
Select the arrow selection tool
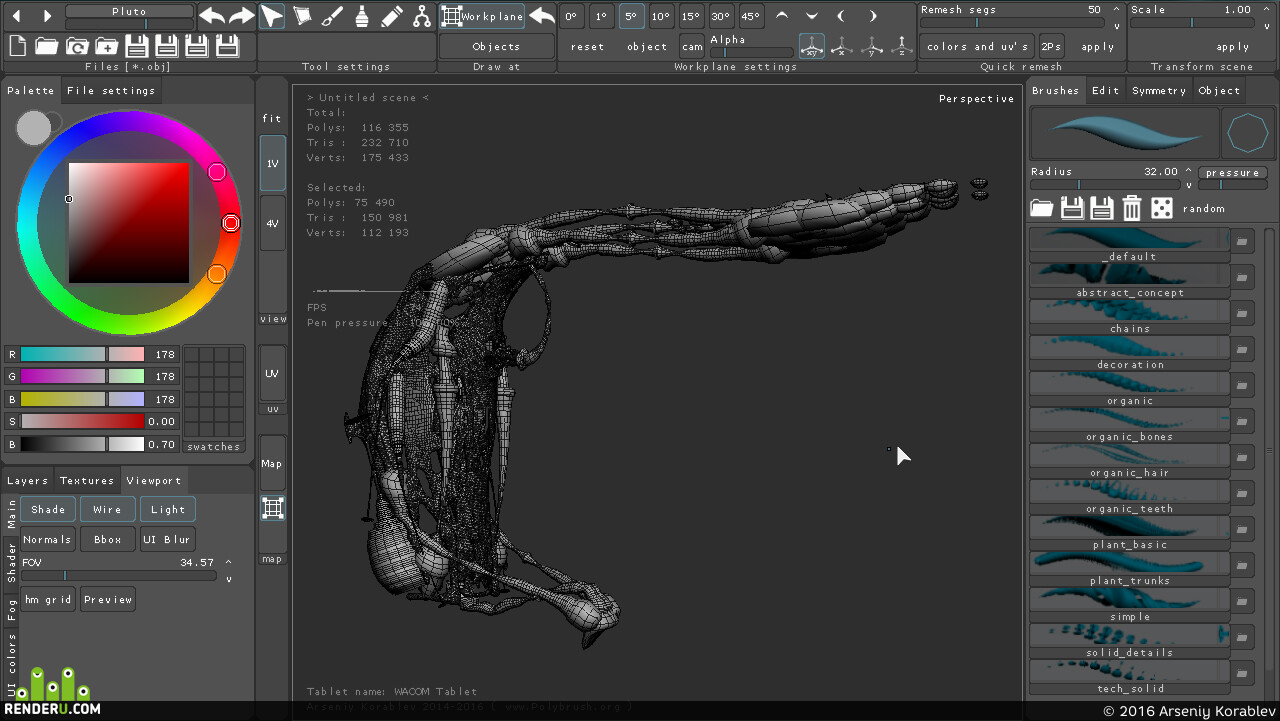tap(272, 16)
